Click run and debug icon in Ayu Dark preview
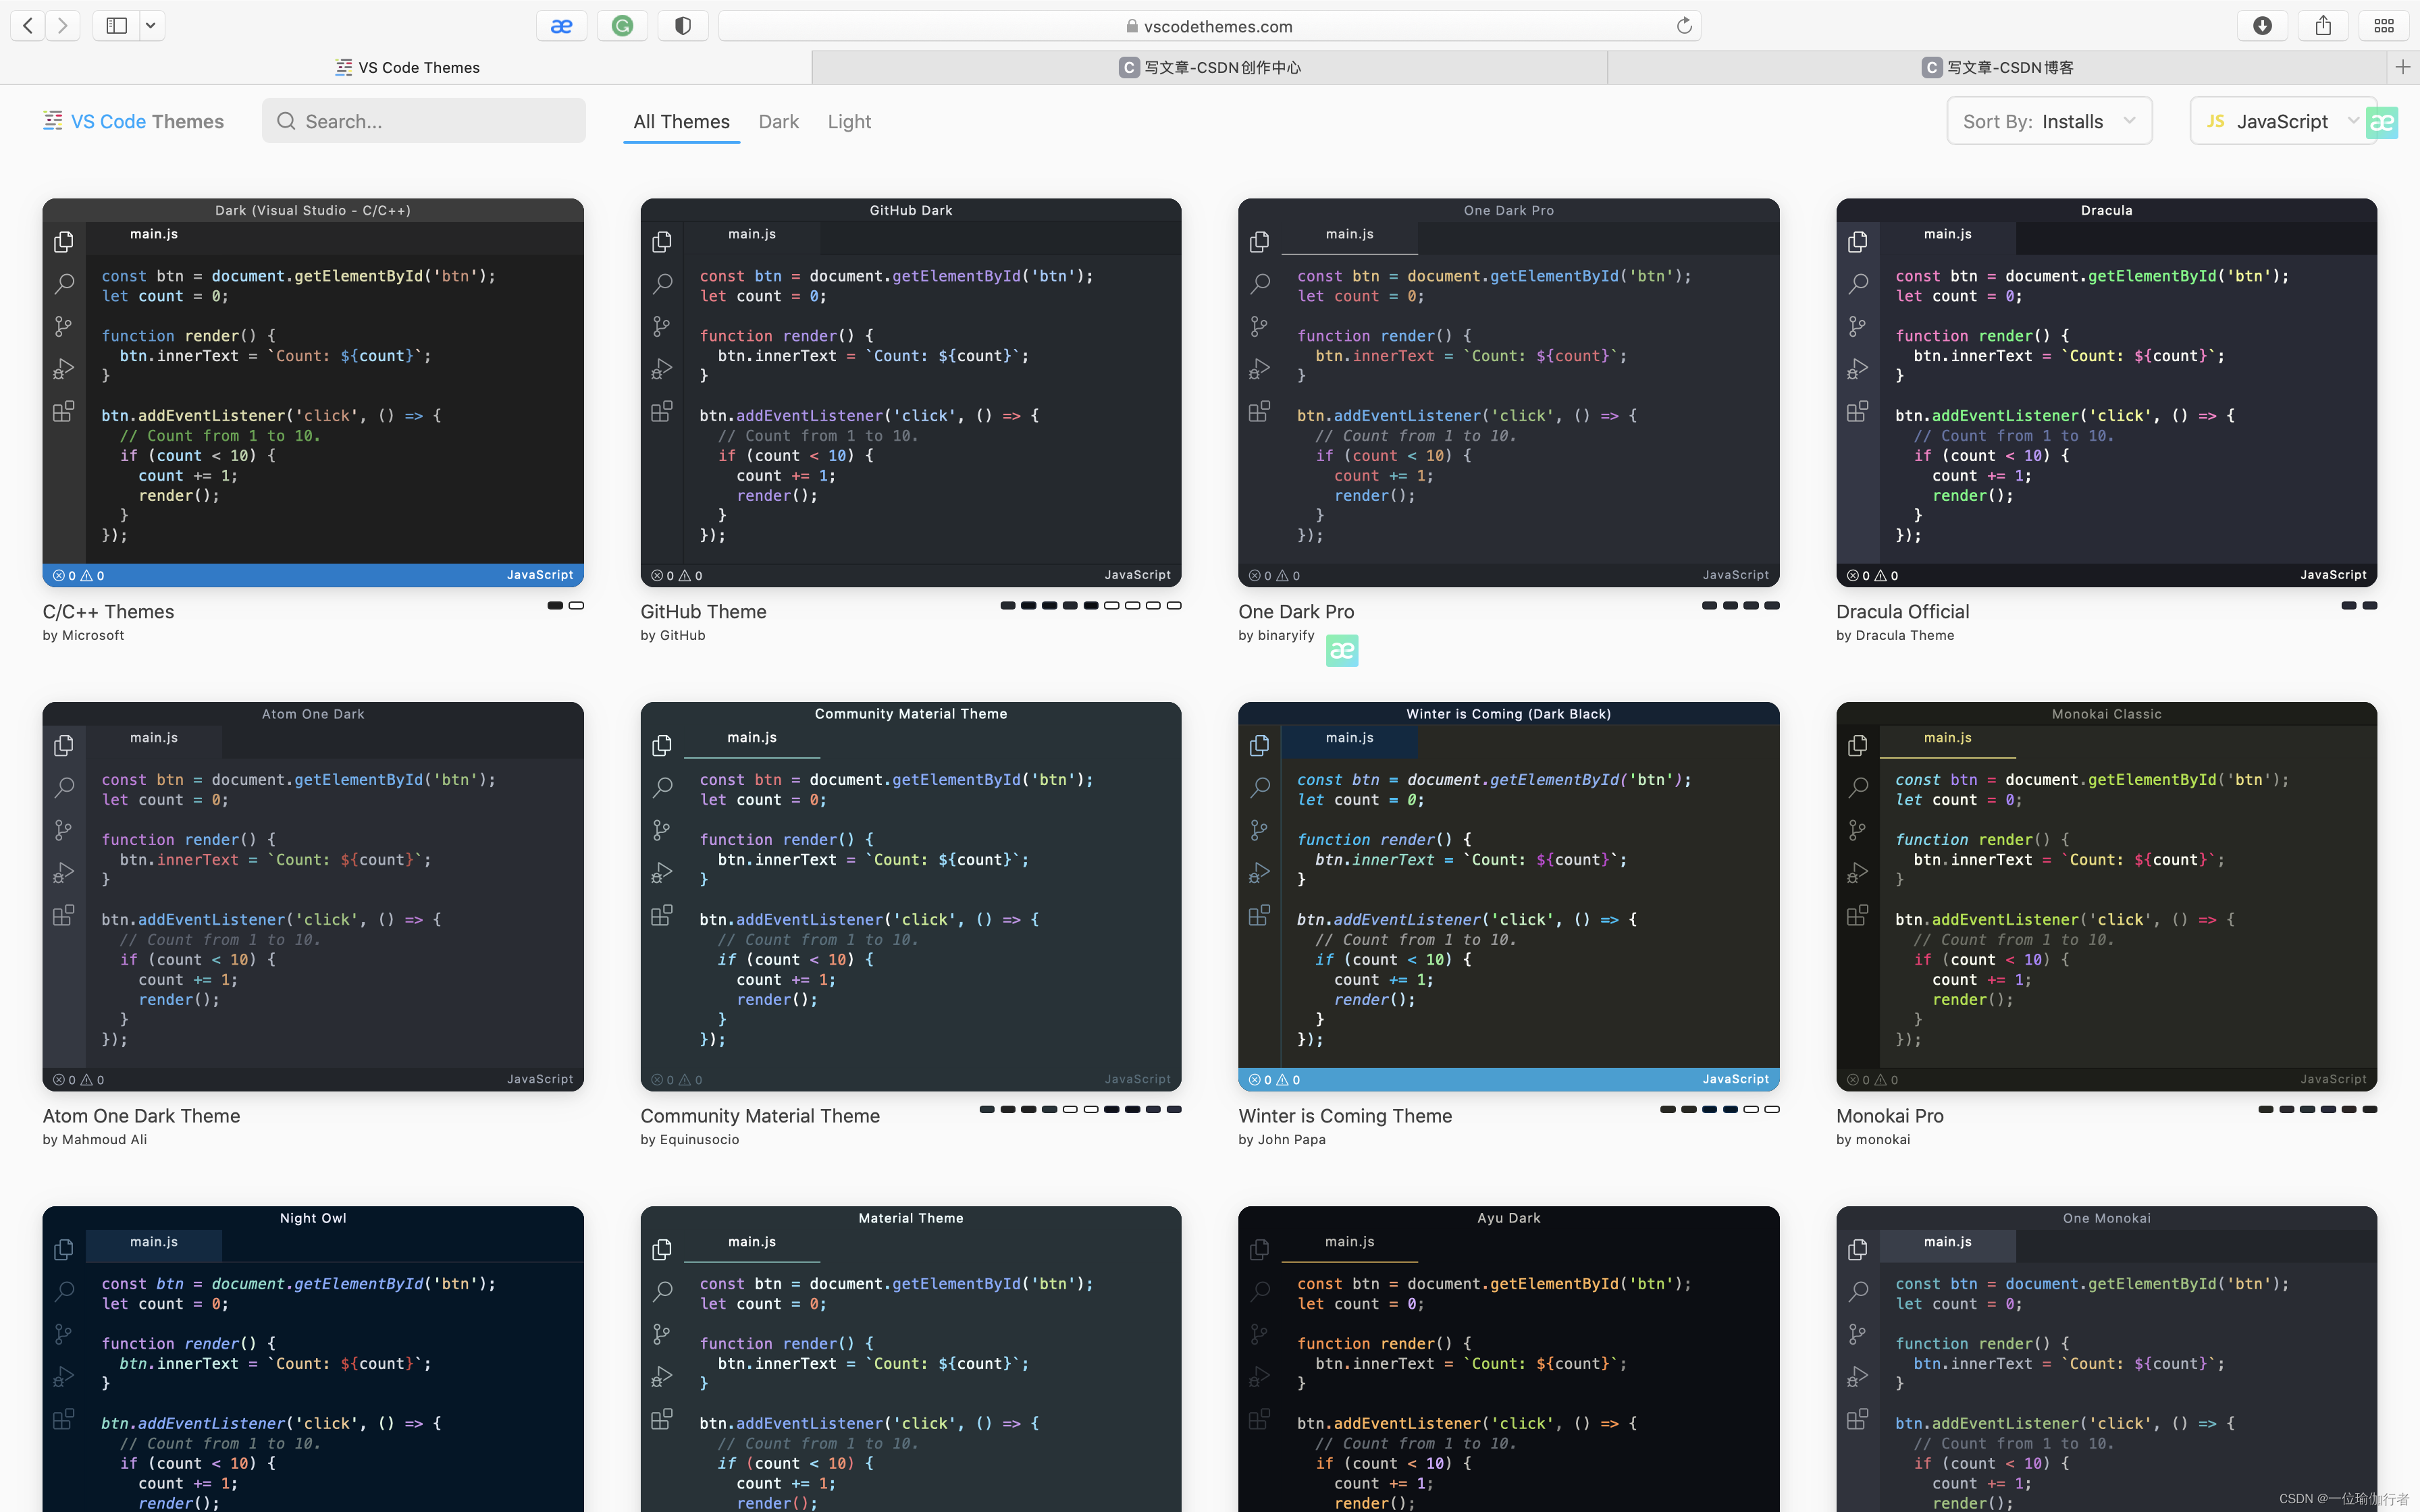This screenshot has height=1512, width=2420. (1260, 1377)
